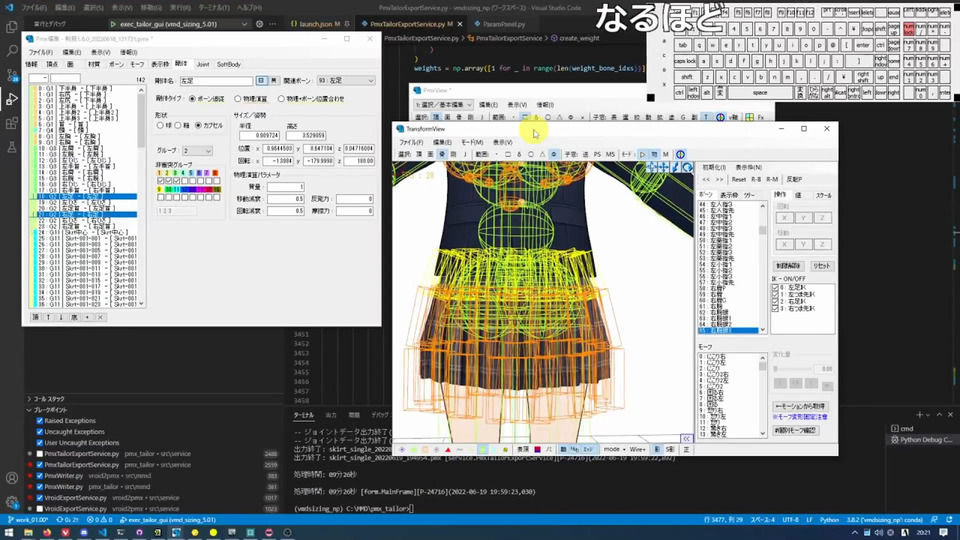Open the VS Code Search sidebar icon
The width and height of the screenshot is (960, 540).
[12, 49]
